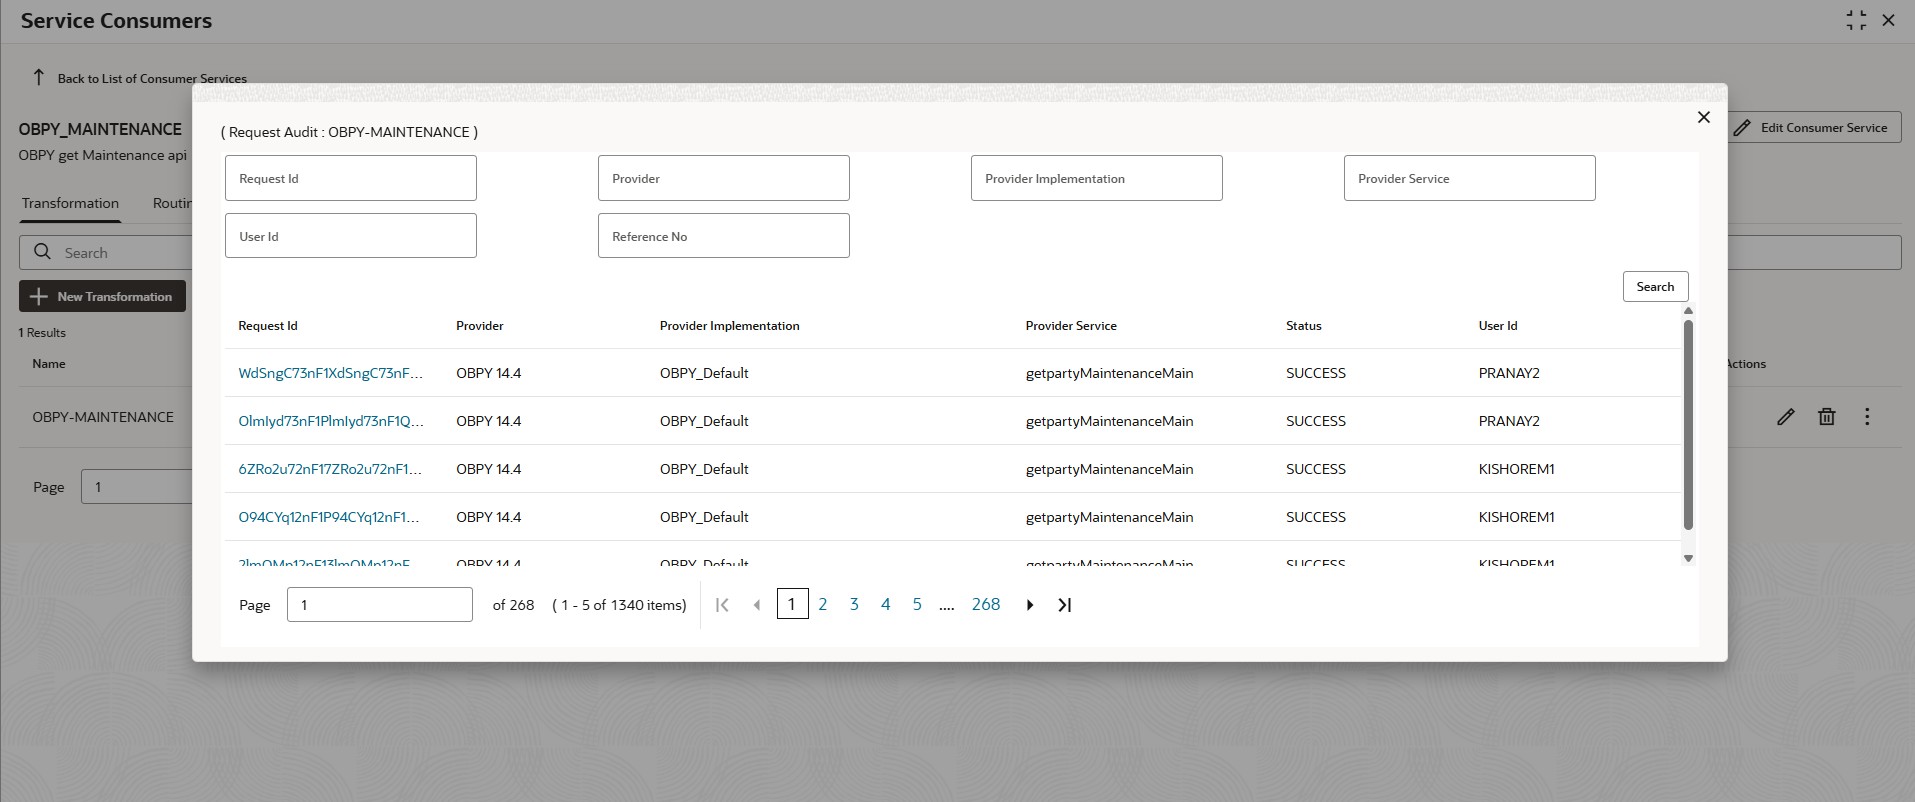Click the background Page input field
Screen dimensions: 1915x802
point(137,487)
